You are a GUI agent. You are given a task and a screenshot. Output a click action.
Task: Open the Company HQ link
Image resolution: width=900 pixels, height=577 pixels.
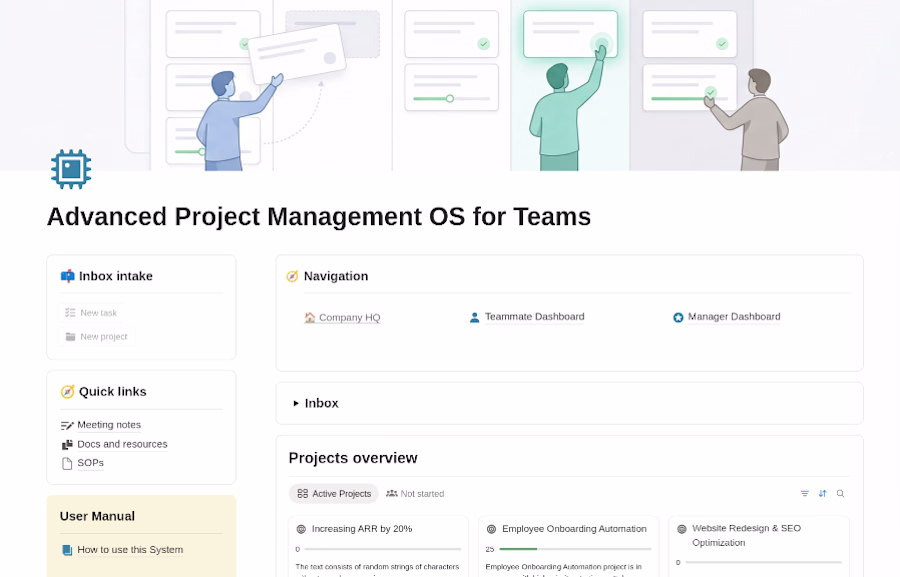(x=350, y=317)
